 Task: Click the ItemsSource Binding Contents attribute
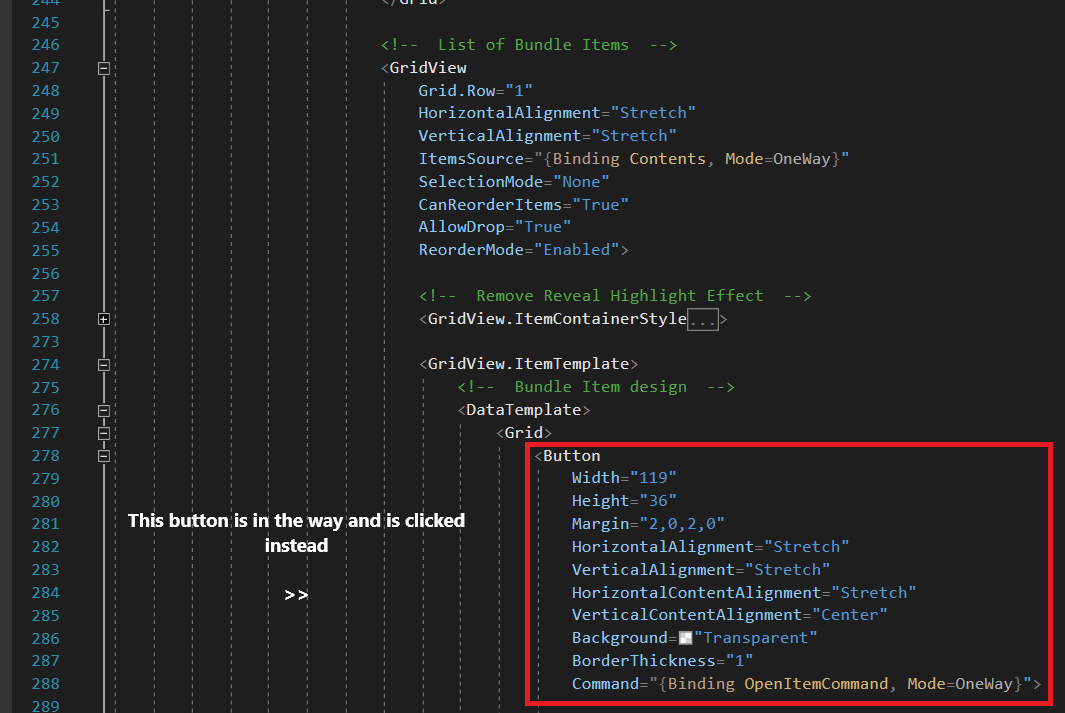pos(634,159)
